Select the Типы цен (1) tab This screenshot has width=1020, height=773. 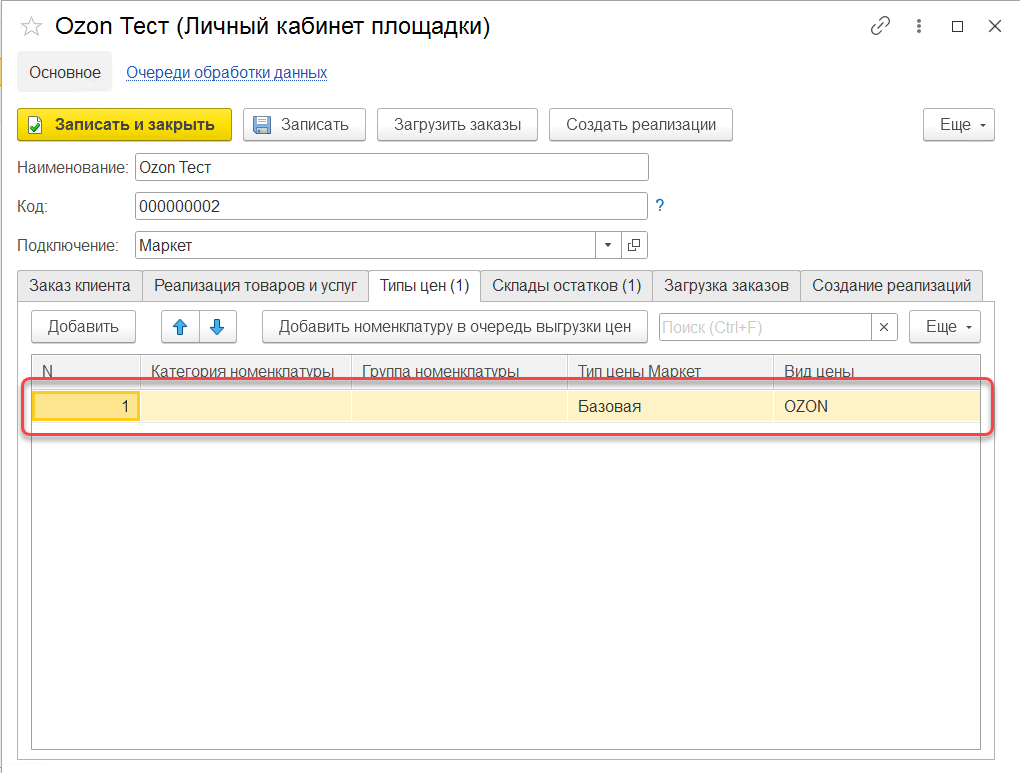(424, 286)
